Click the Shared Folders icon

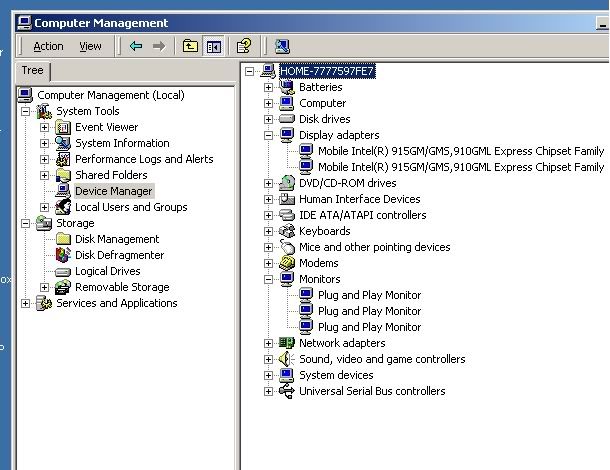coord(63,175)
